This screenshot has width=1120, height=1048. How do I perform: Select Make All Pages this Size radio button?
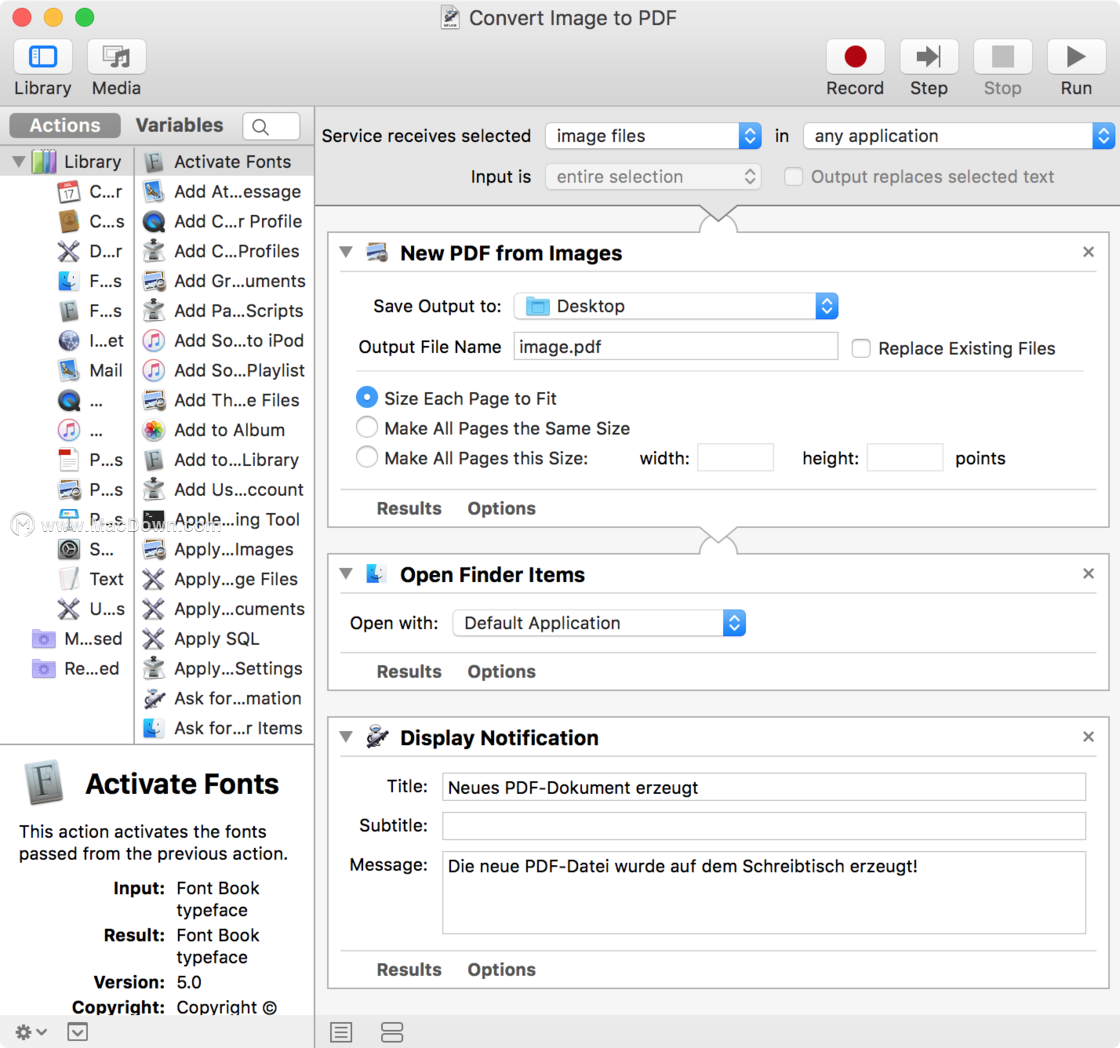coord(366,457)
